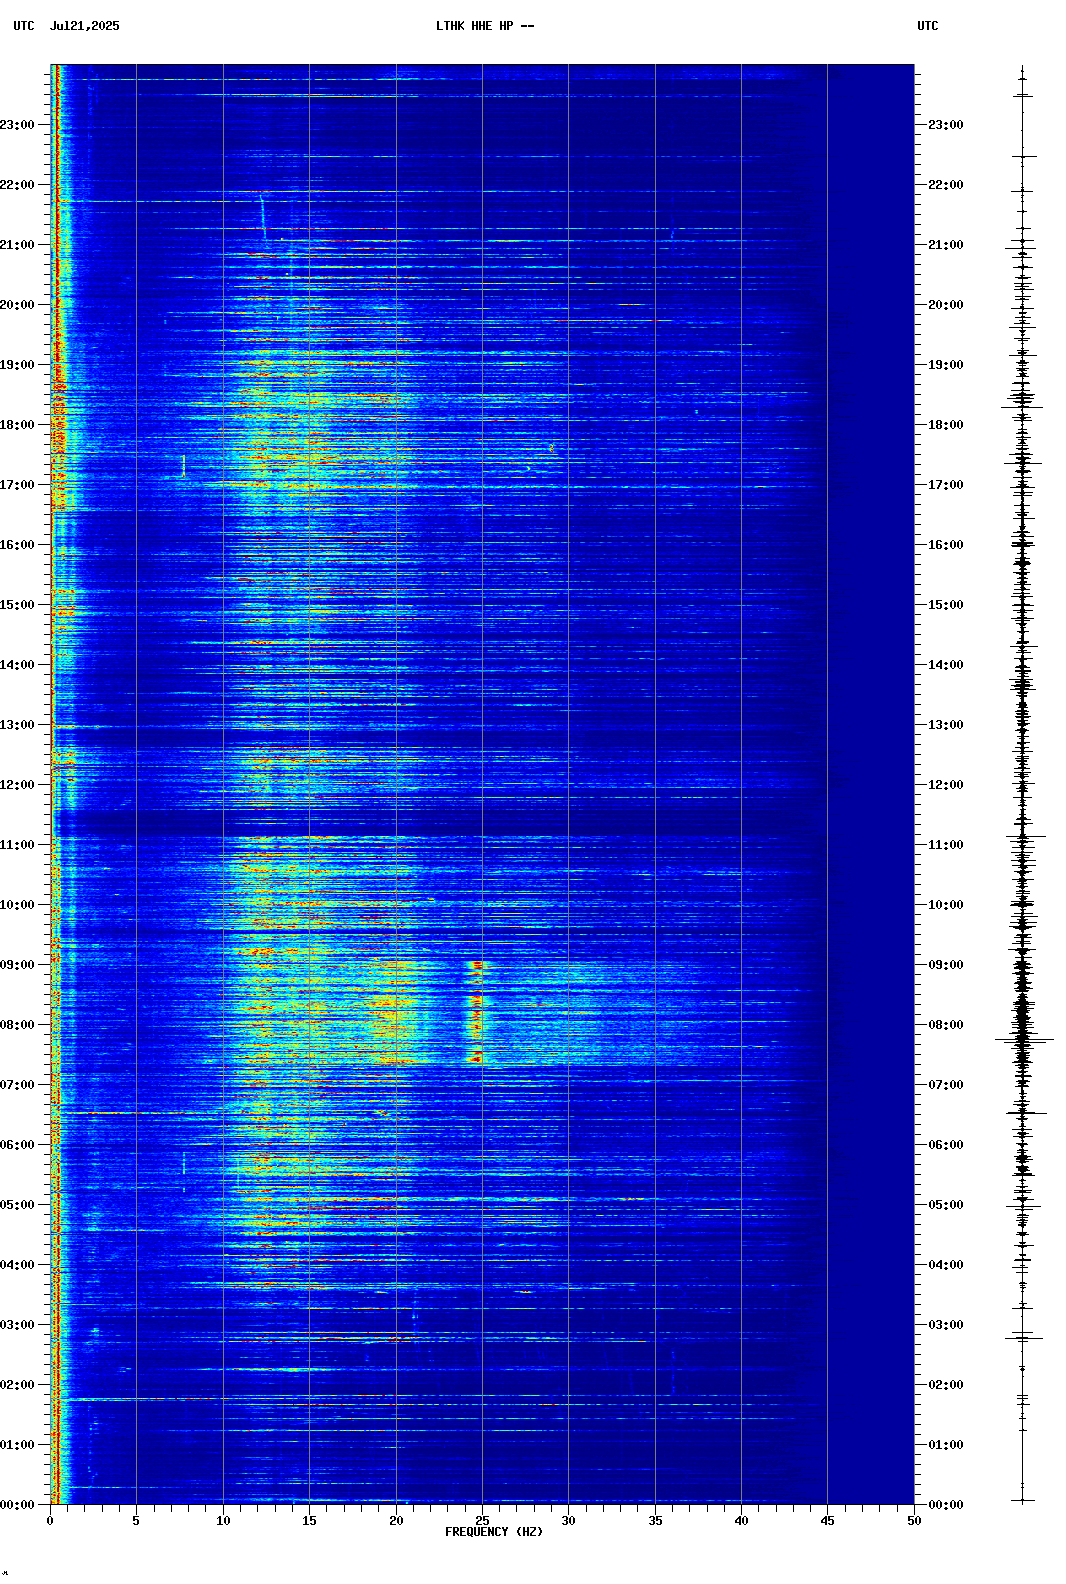Click the FREQUENCY (HZ) axis label

click(x=494, y=1532)
